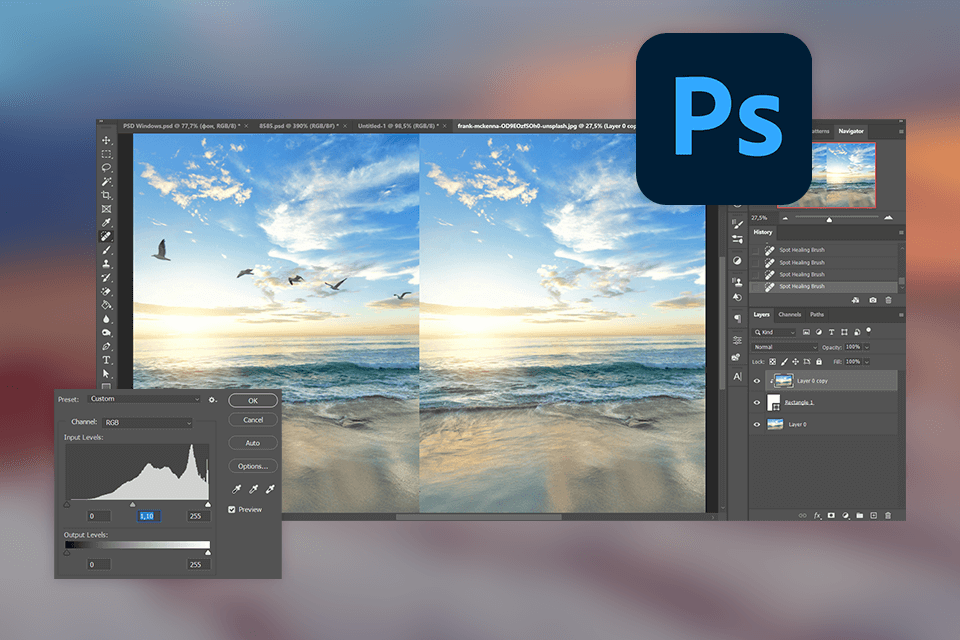Open the Navigator panel menu

901,132
